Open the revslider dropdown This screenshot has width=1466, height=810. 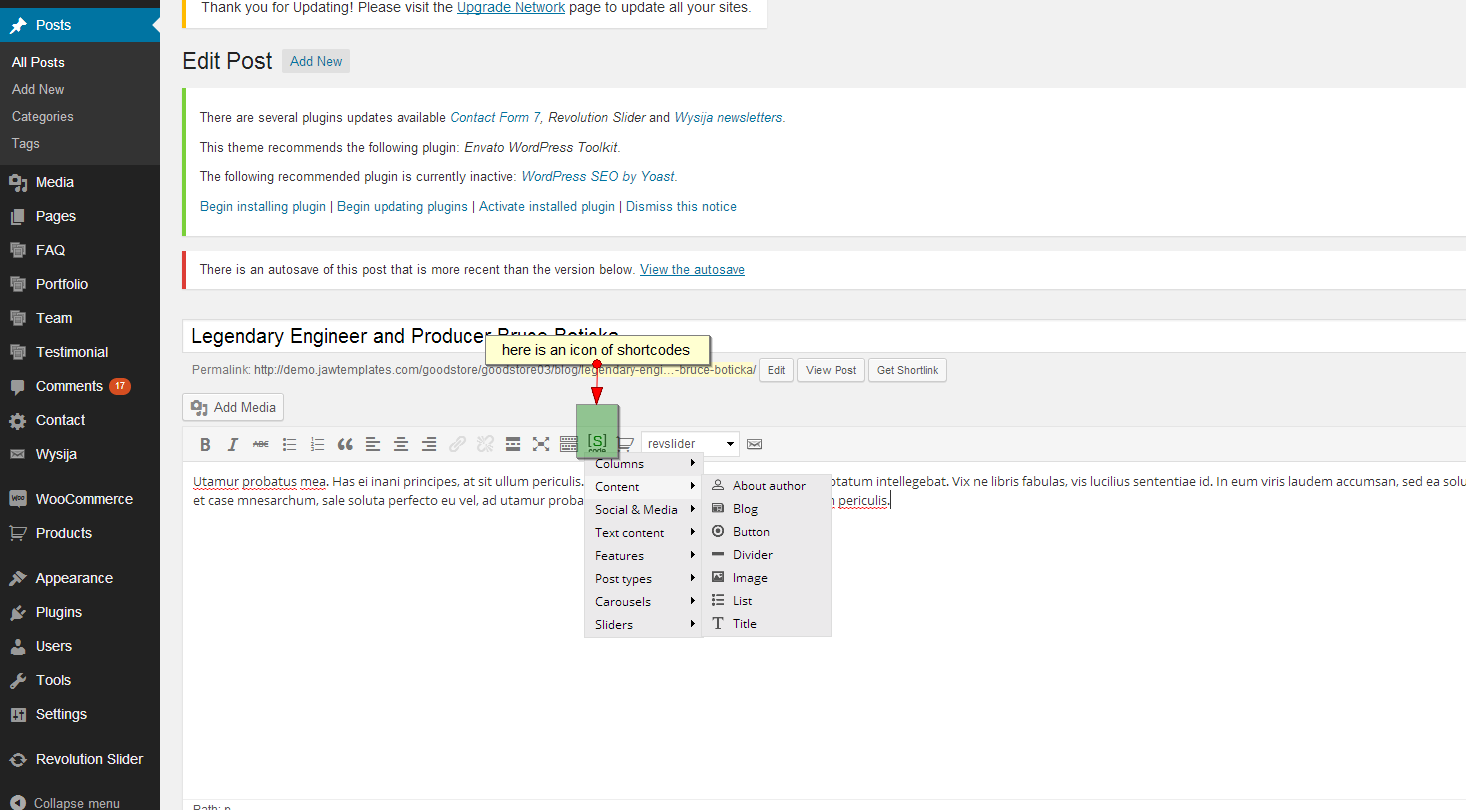point(690,444)
